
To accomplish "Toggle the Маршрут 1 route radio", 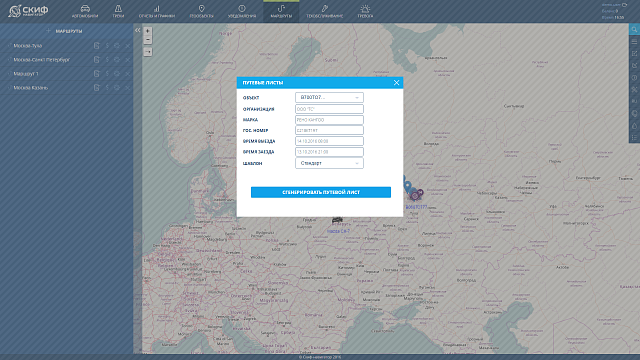I will point(9,74).
